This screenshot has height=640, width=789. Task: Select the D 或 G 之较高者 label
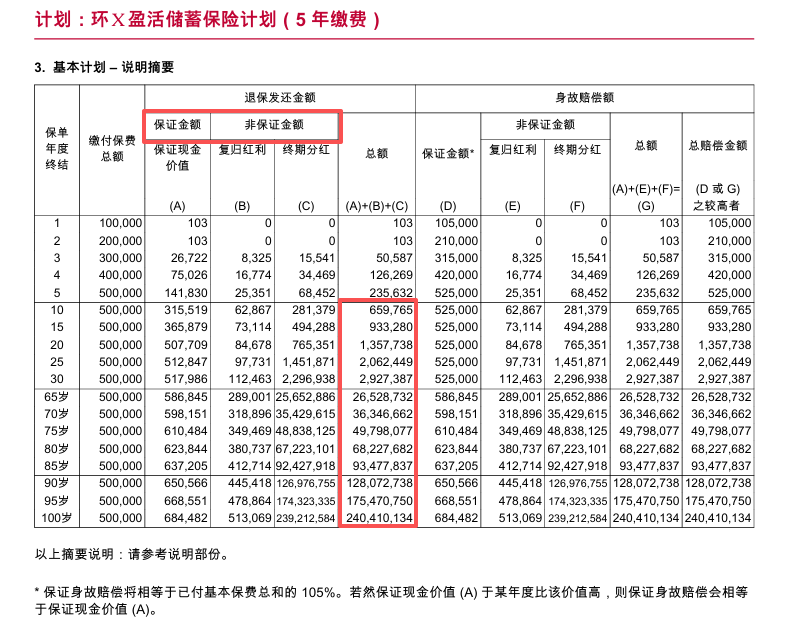point(718,197)
